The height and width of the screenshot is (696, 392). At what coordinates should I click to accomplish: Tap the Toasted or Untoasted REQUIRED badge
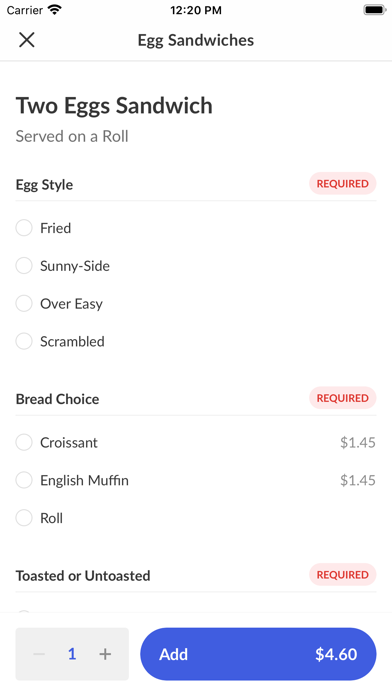pos(342,574)
